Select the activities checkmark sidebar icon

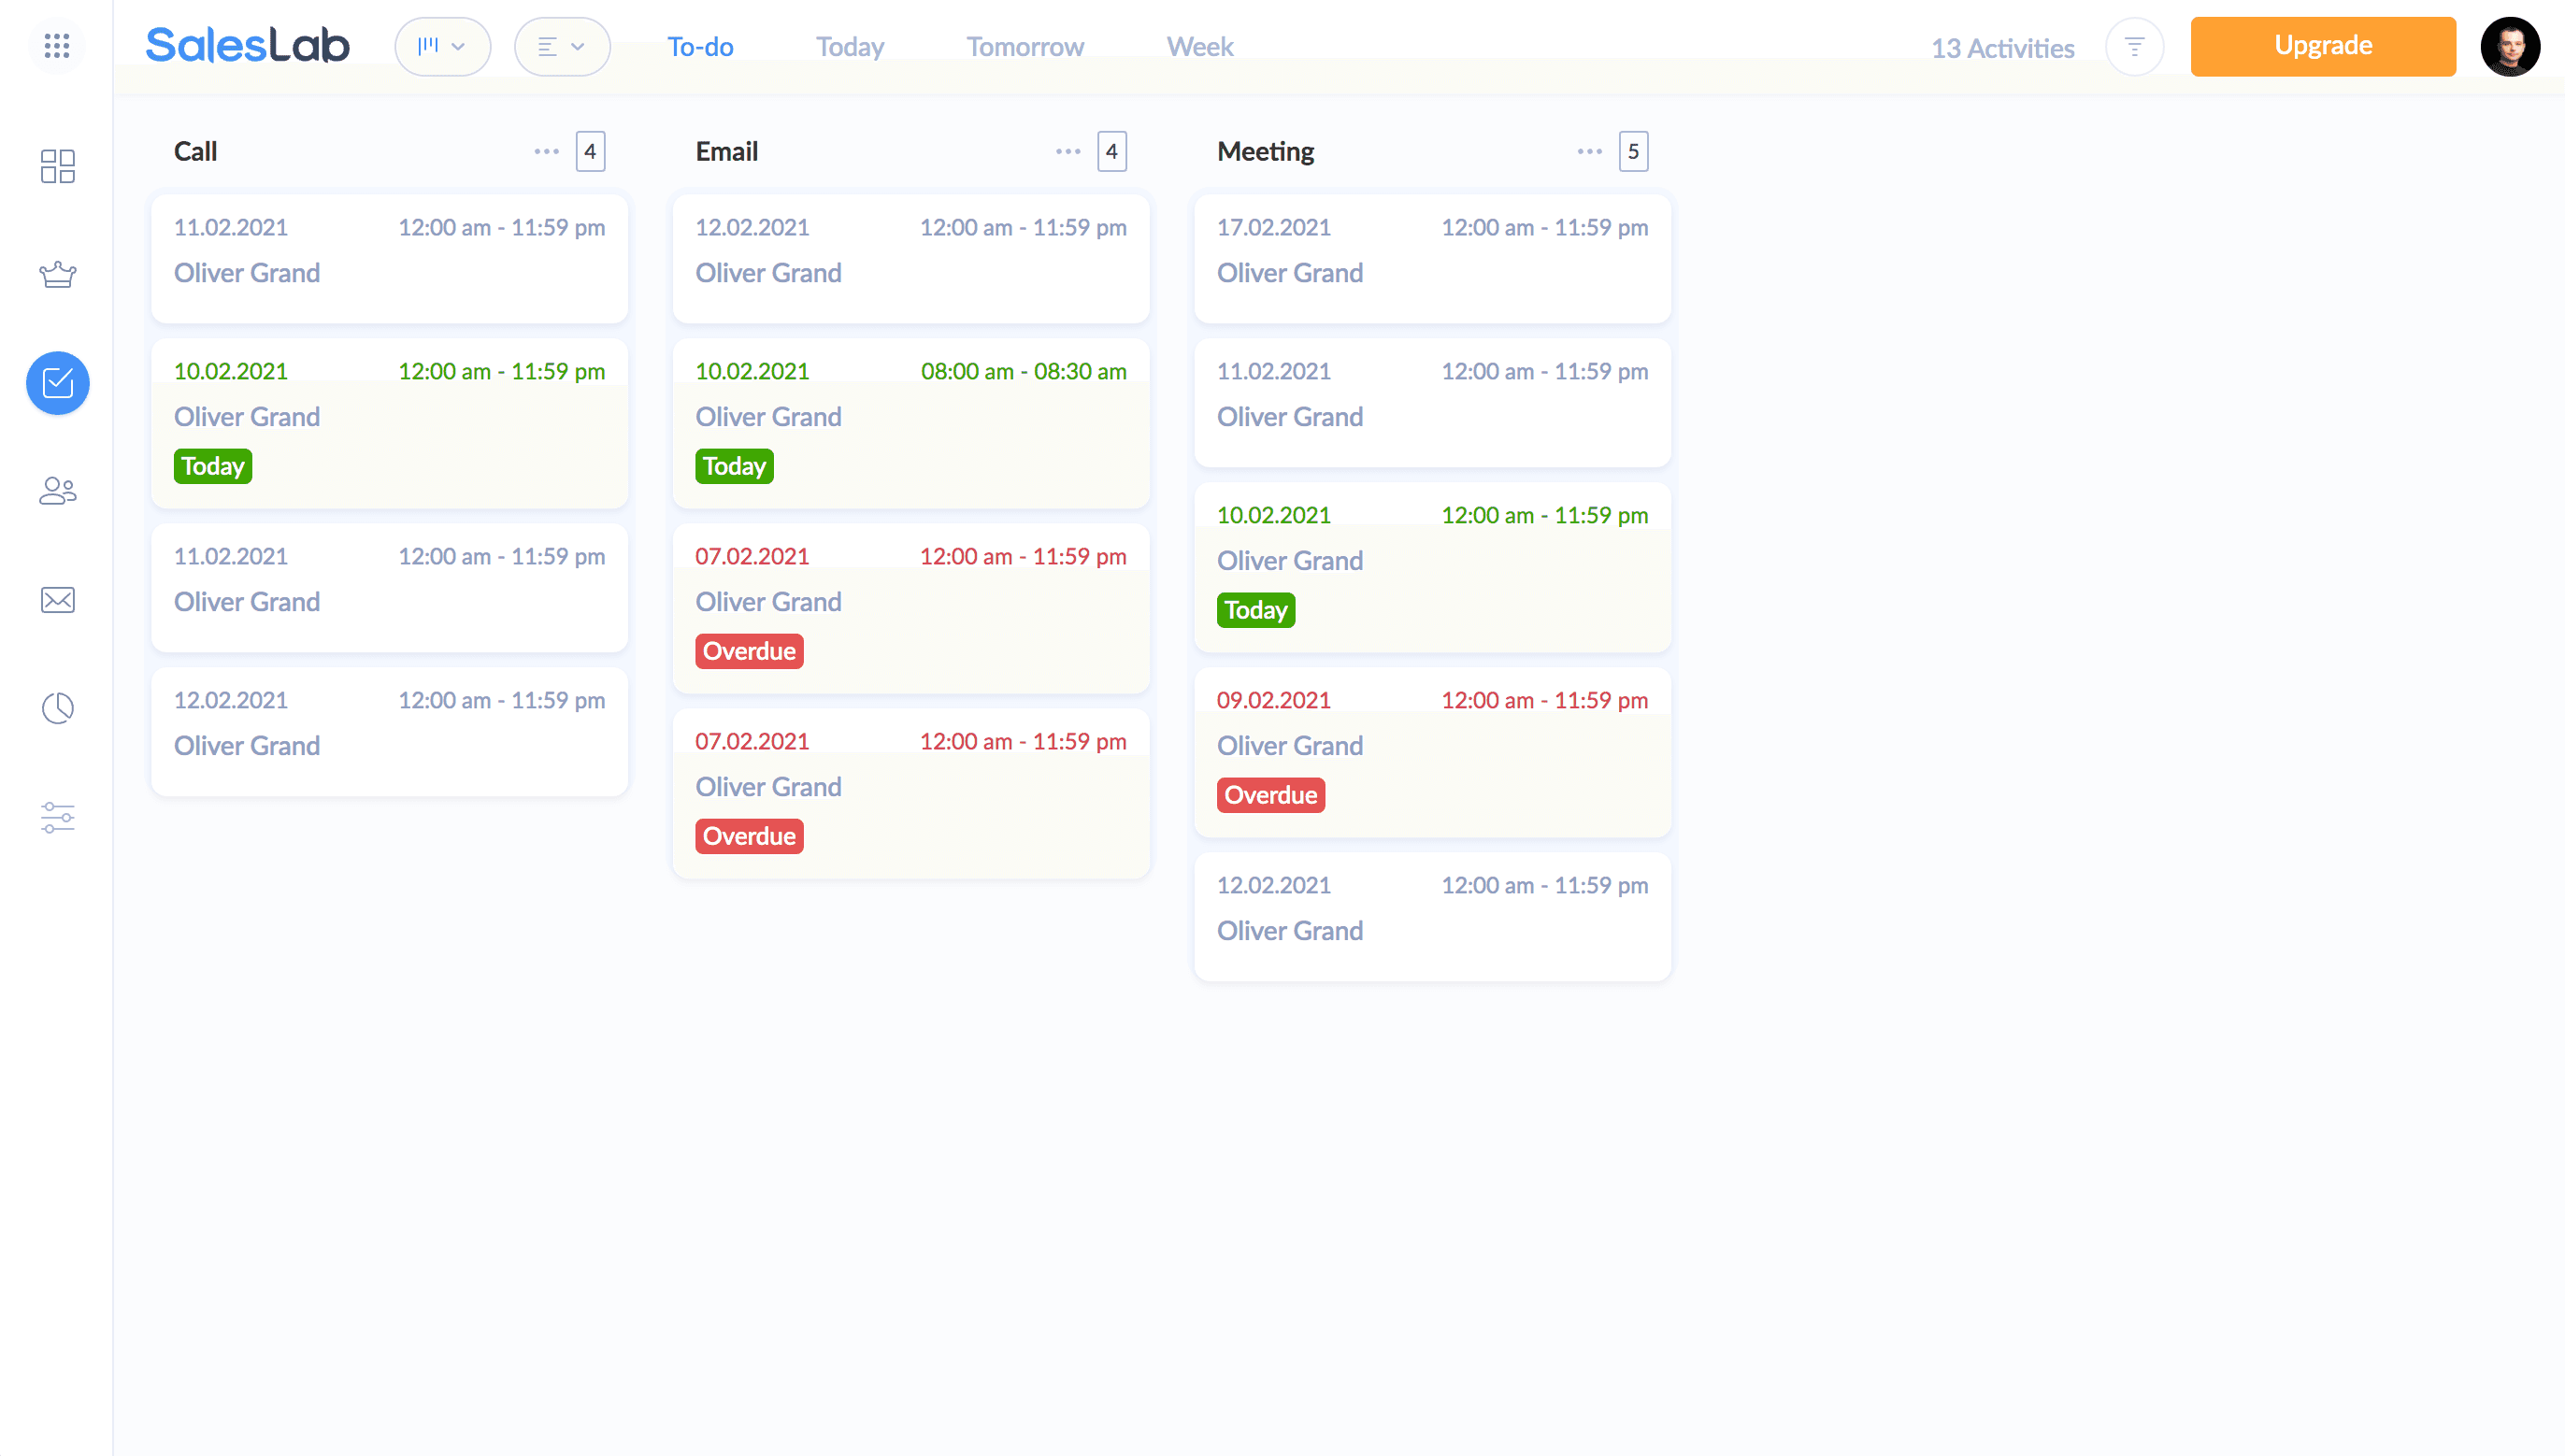click(57, 383)
